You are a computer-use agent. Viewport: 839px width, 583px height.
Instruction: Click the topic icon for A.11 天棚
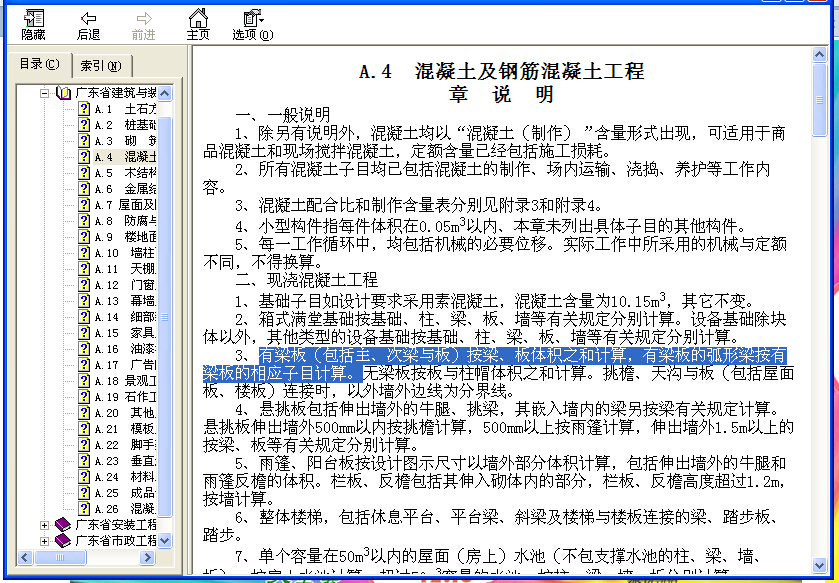click(x=83, y=269)
